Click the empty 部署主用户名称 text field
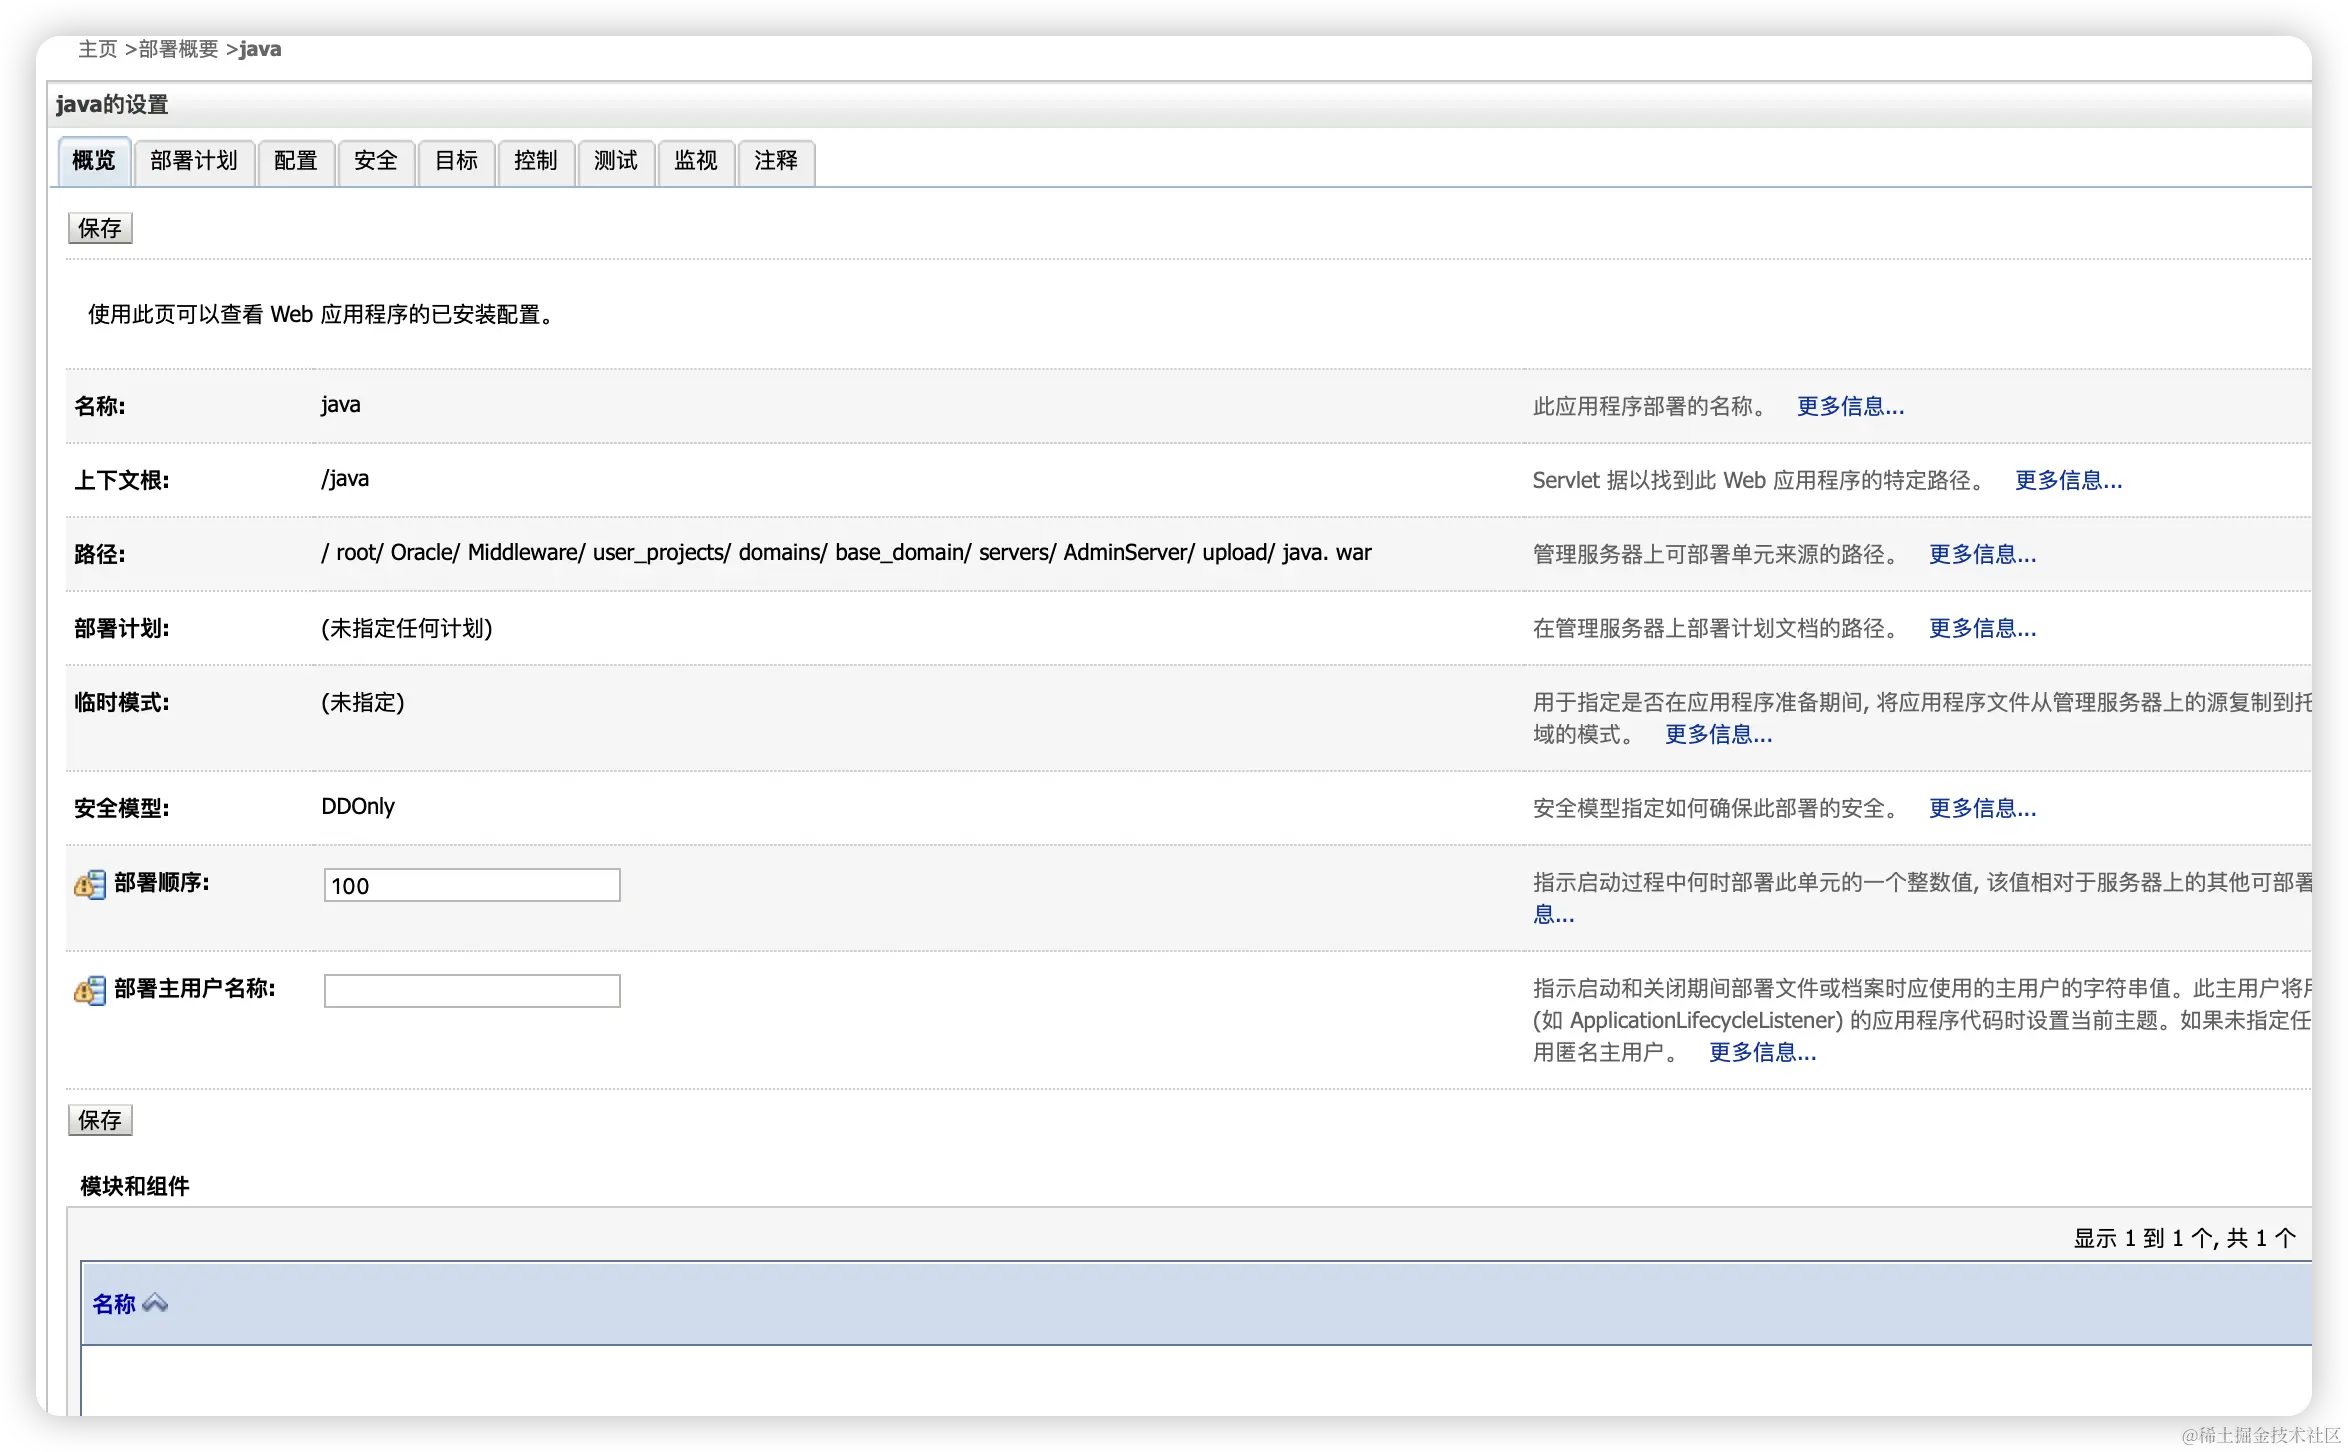The height and width of the screenshot is (1452, 2348). point(471,991)
